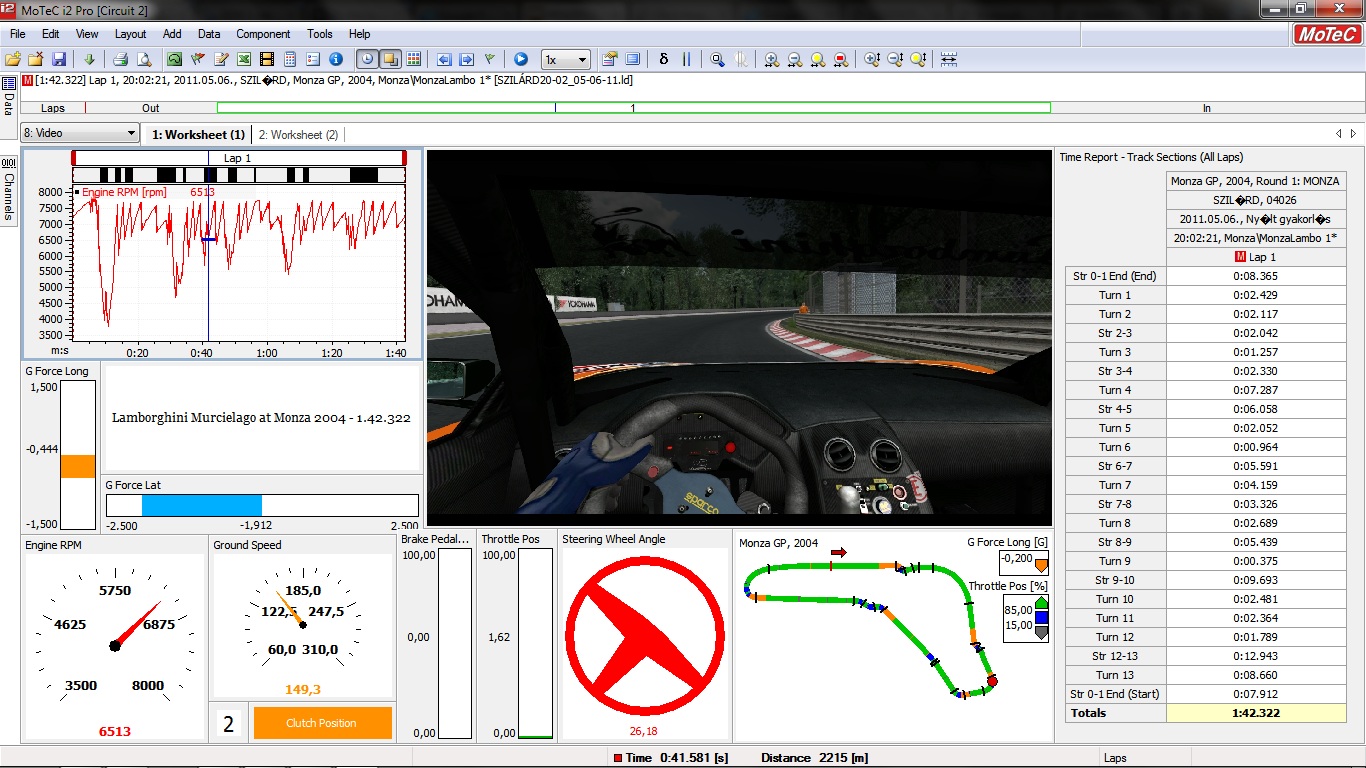Open the Help menu
1366x768 pixels.
point(359,34)
